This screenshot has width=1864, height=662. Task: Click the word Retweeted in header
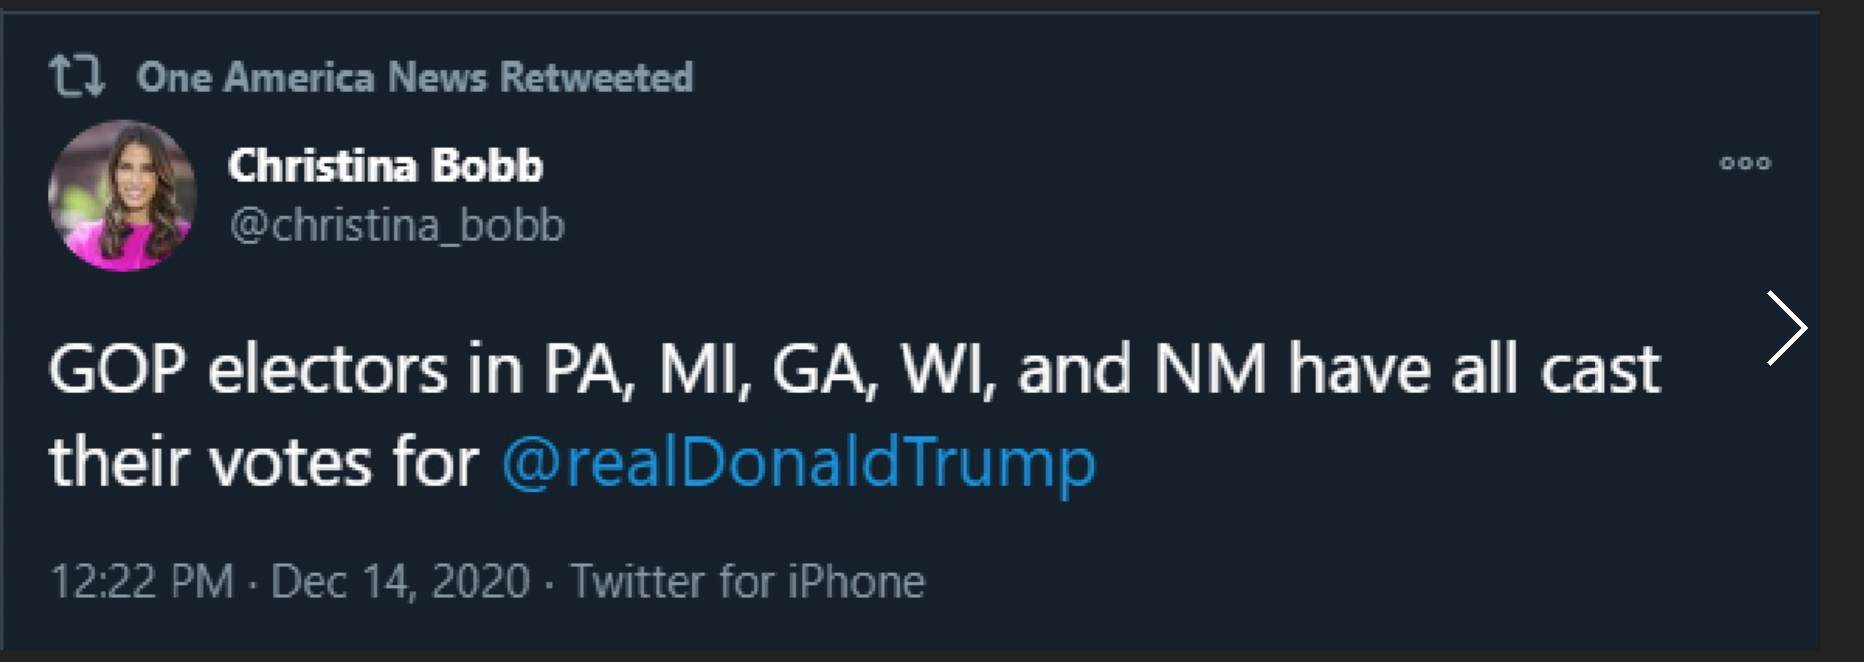(596, 77)
